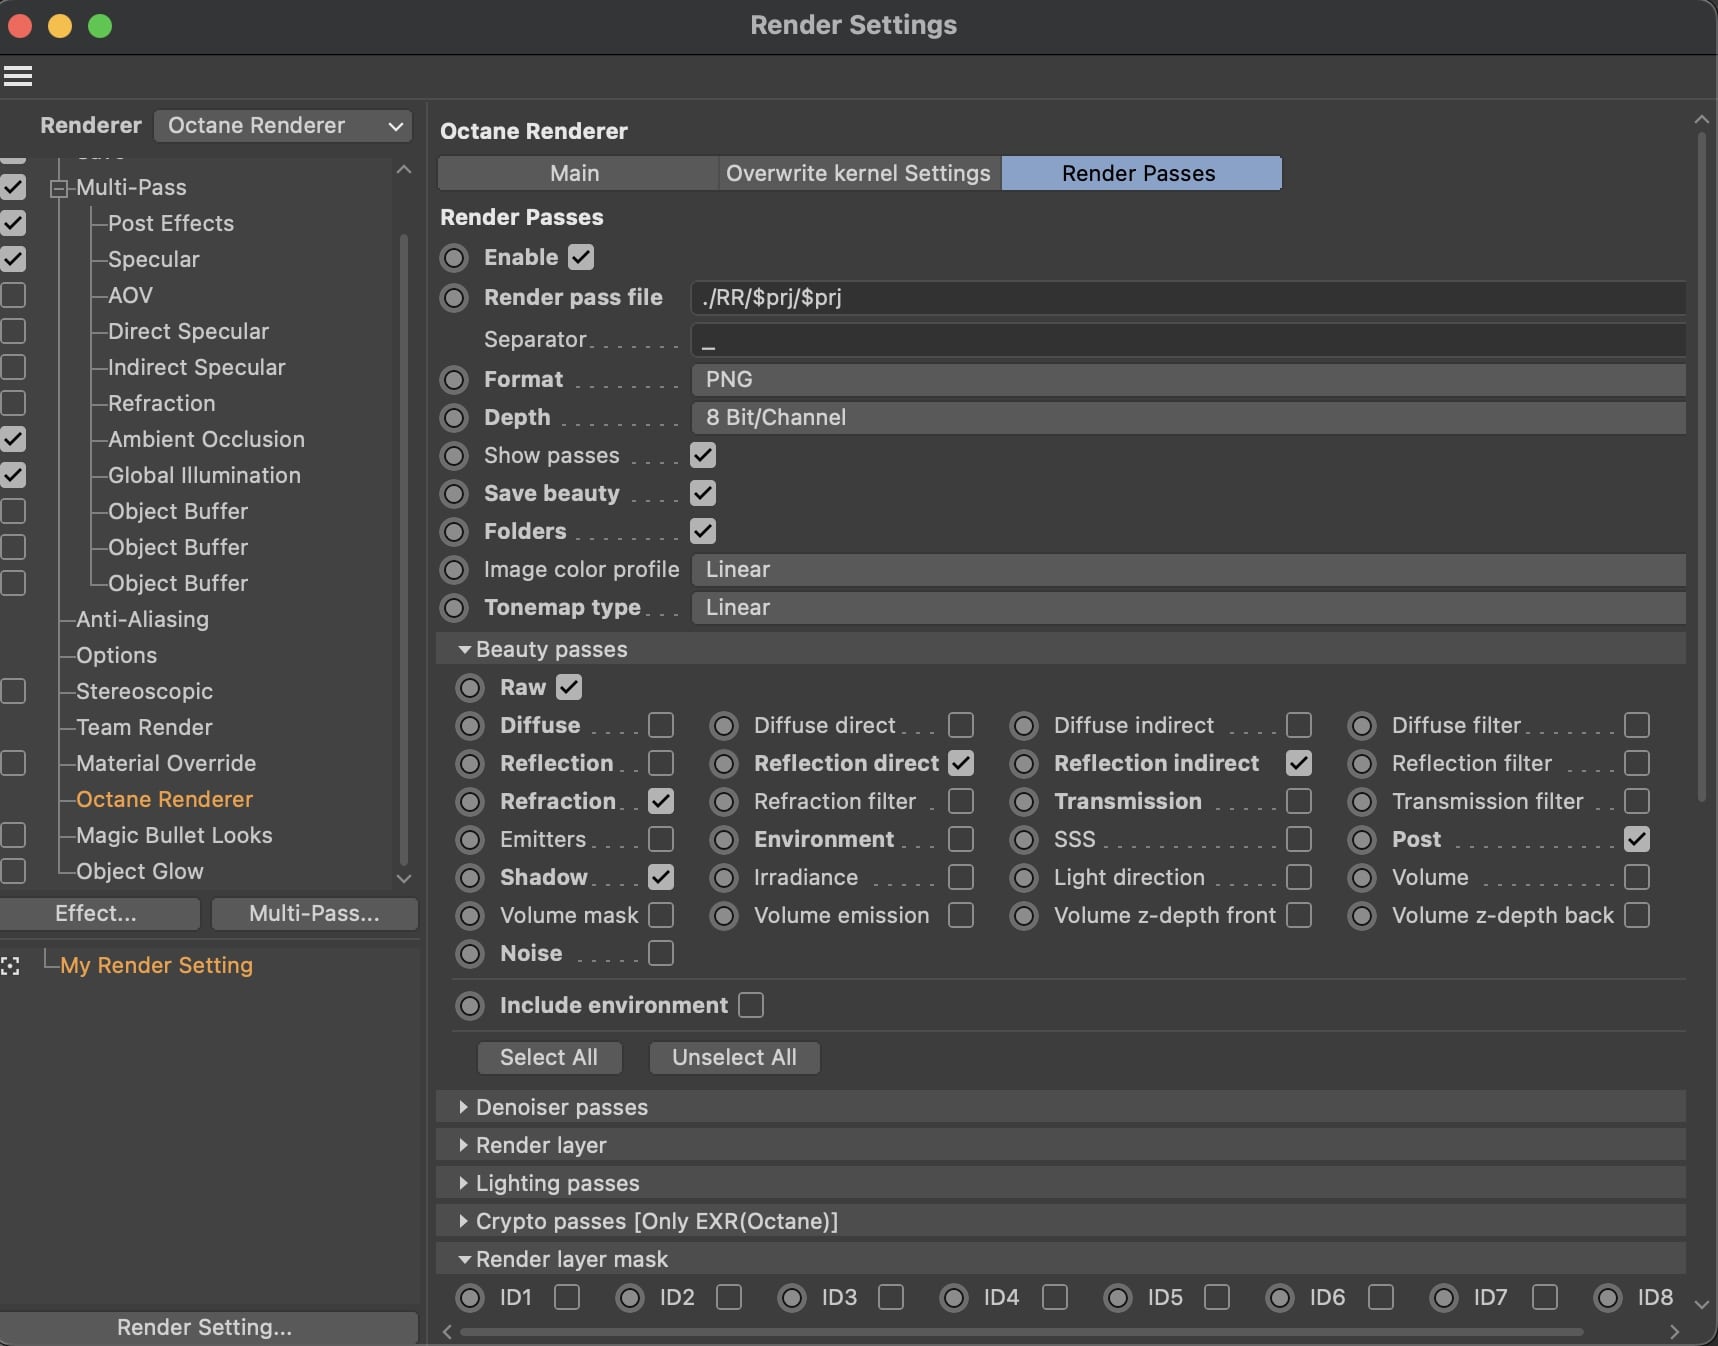Viewport: 1718px width, 1346px height.
Task: Click the animation dot beside Enable
Action: [455, 258]
